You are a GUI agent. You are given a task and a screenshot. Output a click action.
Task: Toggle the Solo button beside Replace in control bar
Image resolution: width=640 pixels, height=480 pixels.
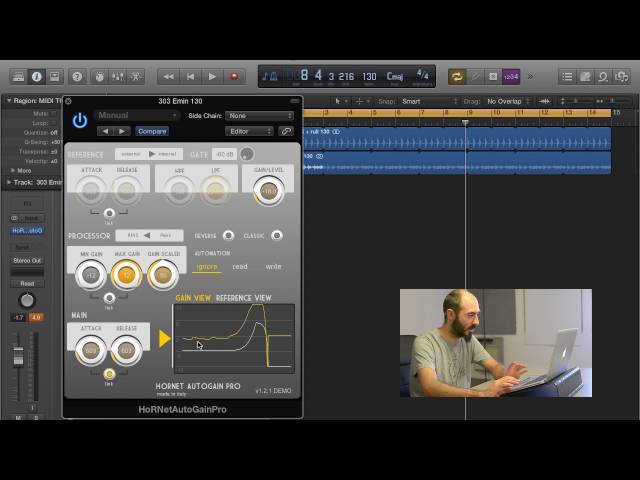click(x=493, y=76)
